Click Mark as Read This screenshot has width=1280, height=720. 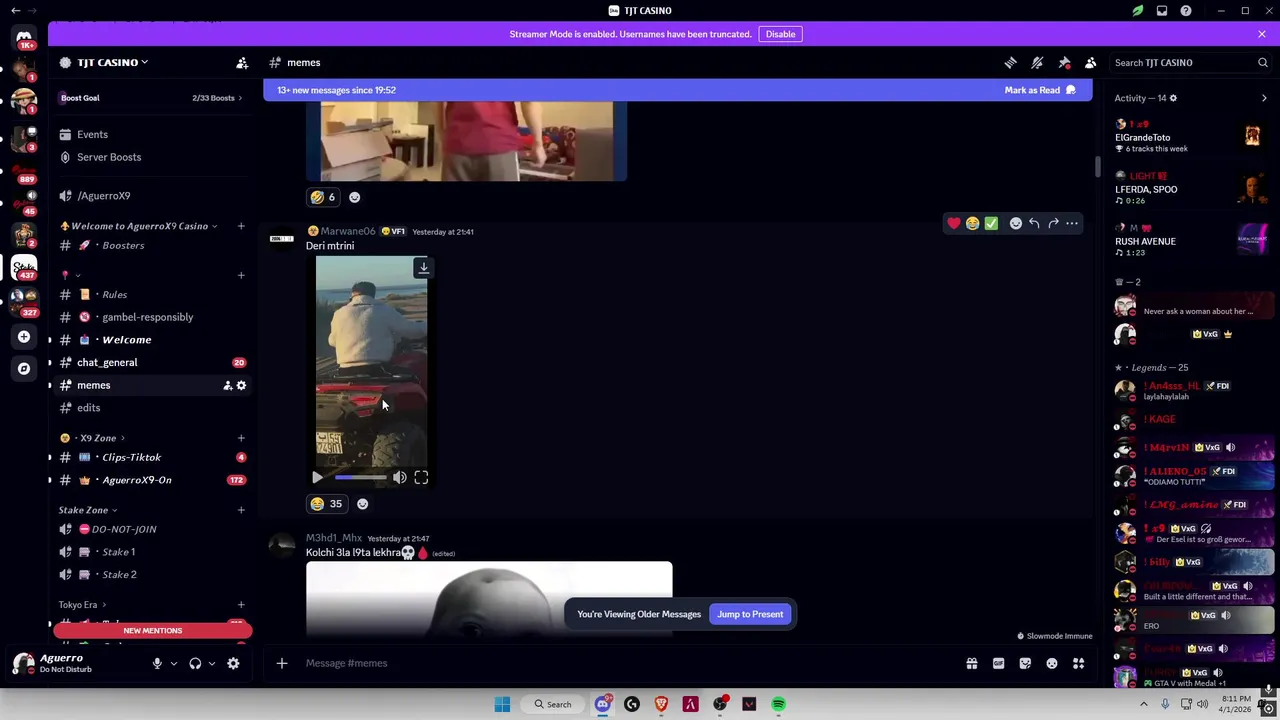click(1040, 90)
